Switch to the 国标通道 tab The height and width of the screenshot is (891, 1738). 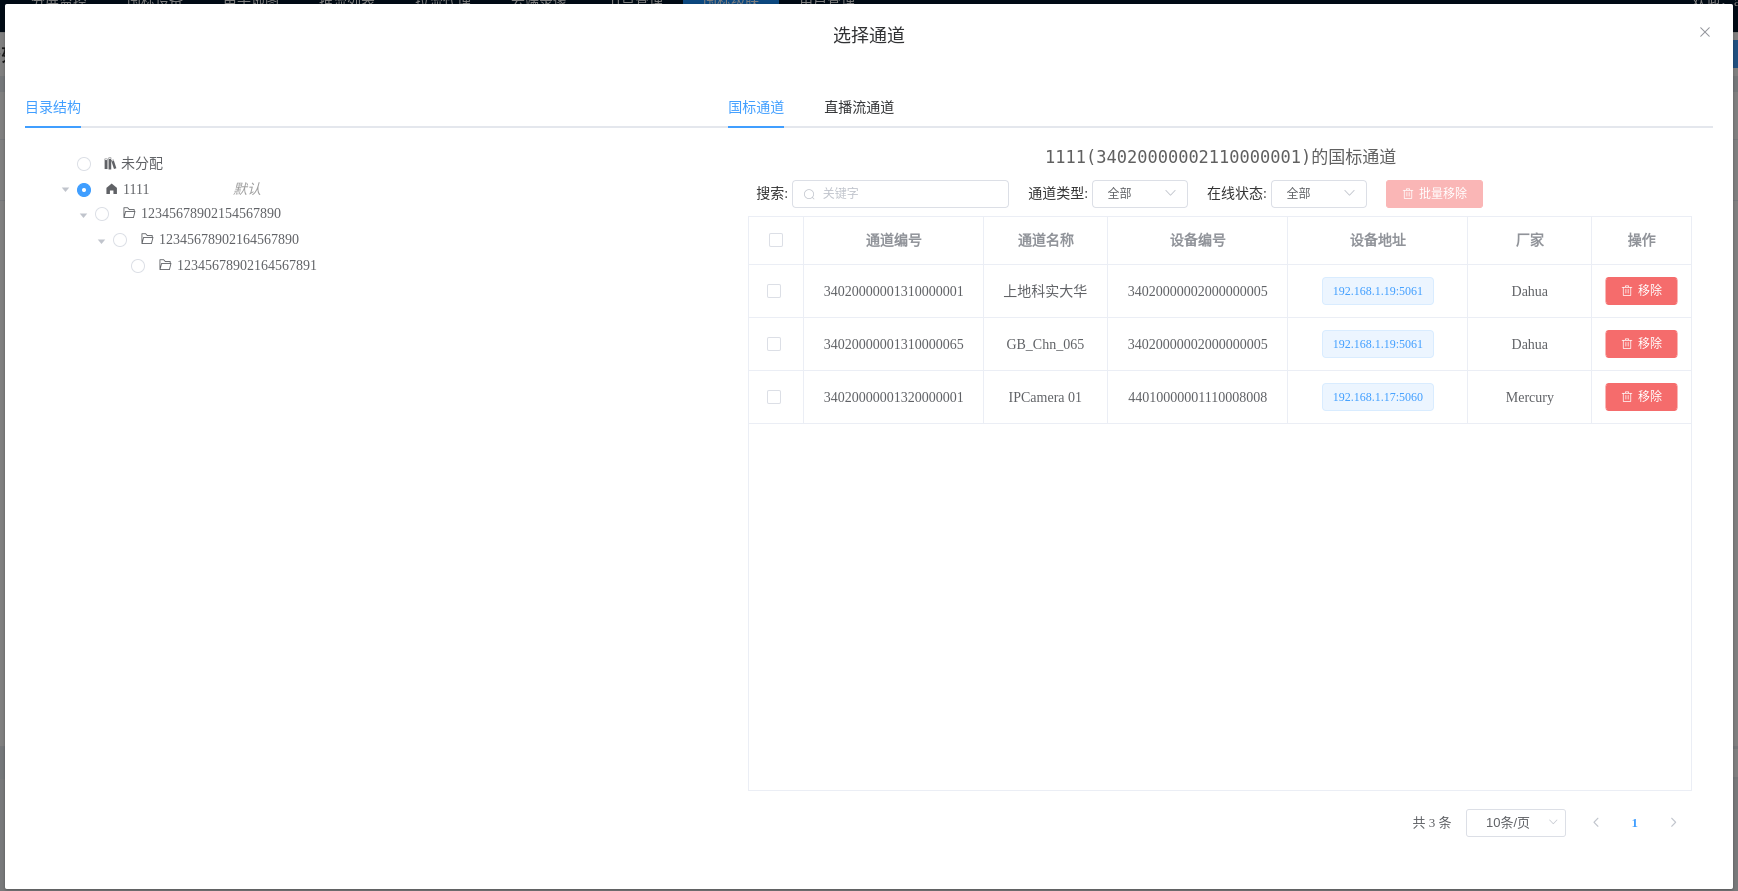coord(755,108)
